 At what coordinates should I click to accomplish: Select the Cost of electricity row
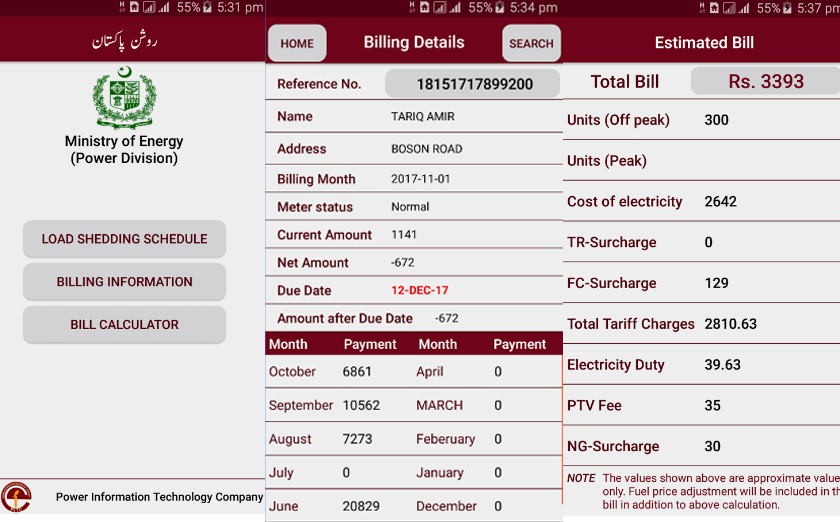[700, 202]
